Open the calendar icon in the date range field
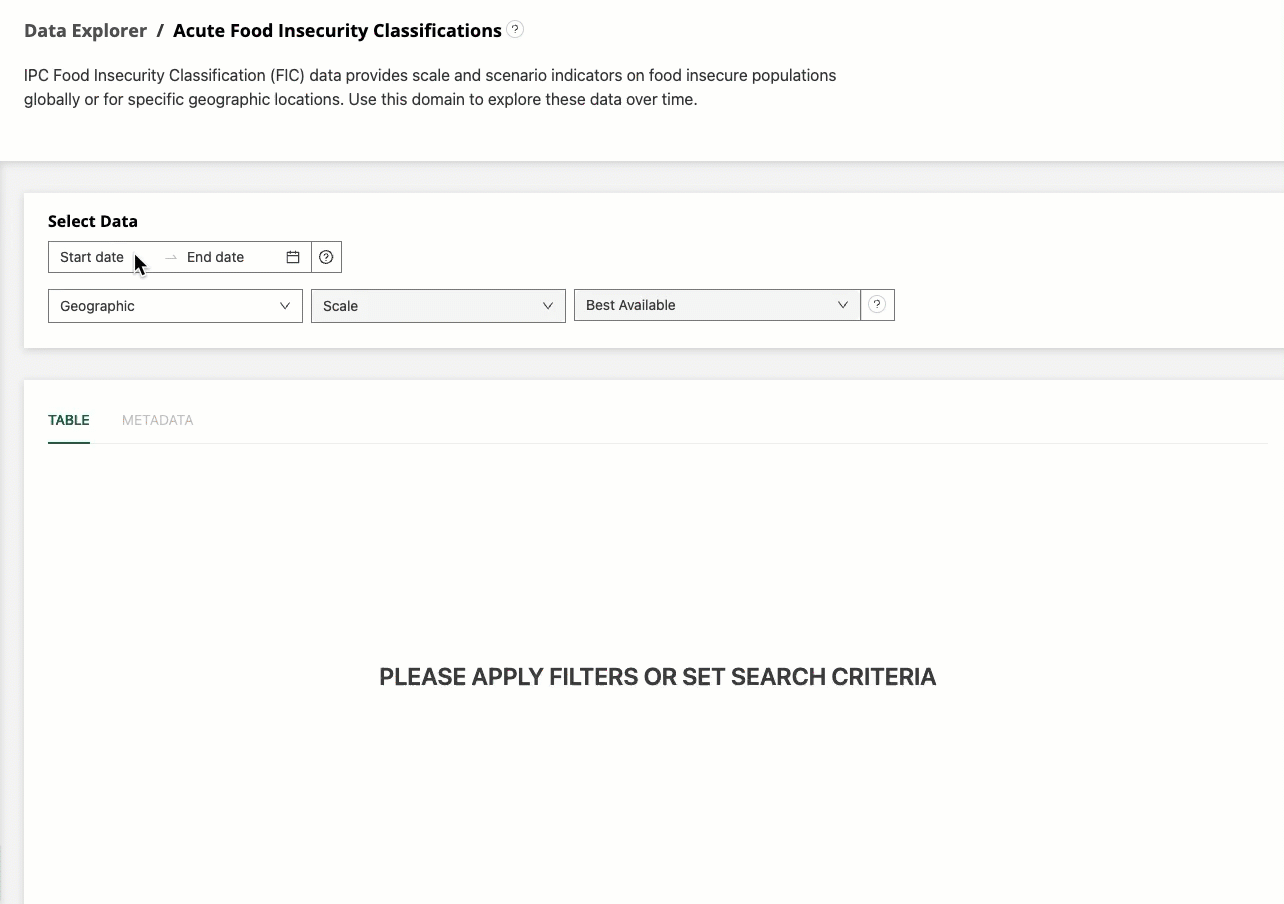Image resolution: width=1284 pixels, height=904 pixels. 292,257
